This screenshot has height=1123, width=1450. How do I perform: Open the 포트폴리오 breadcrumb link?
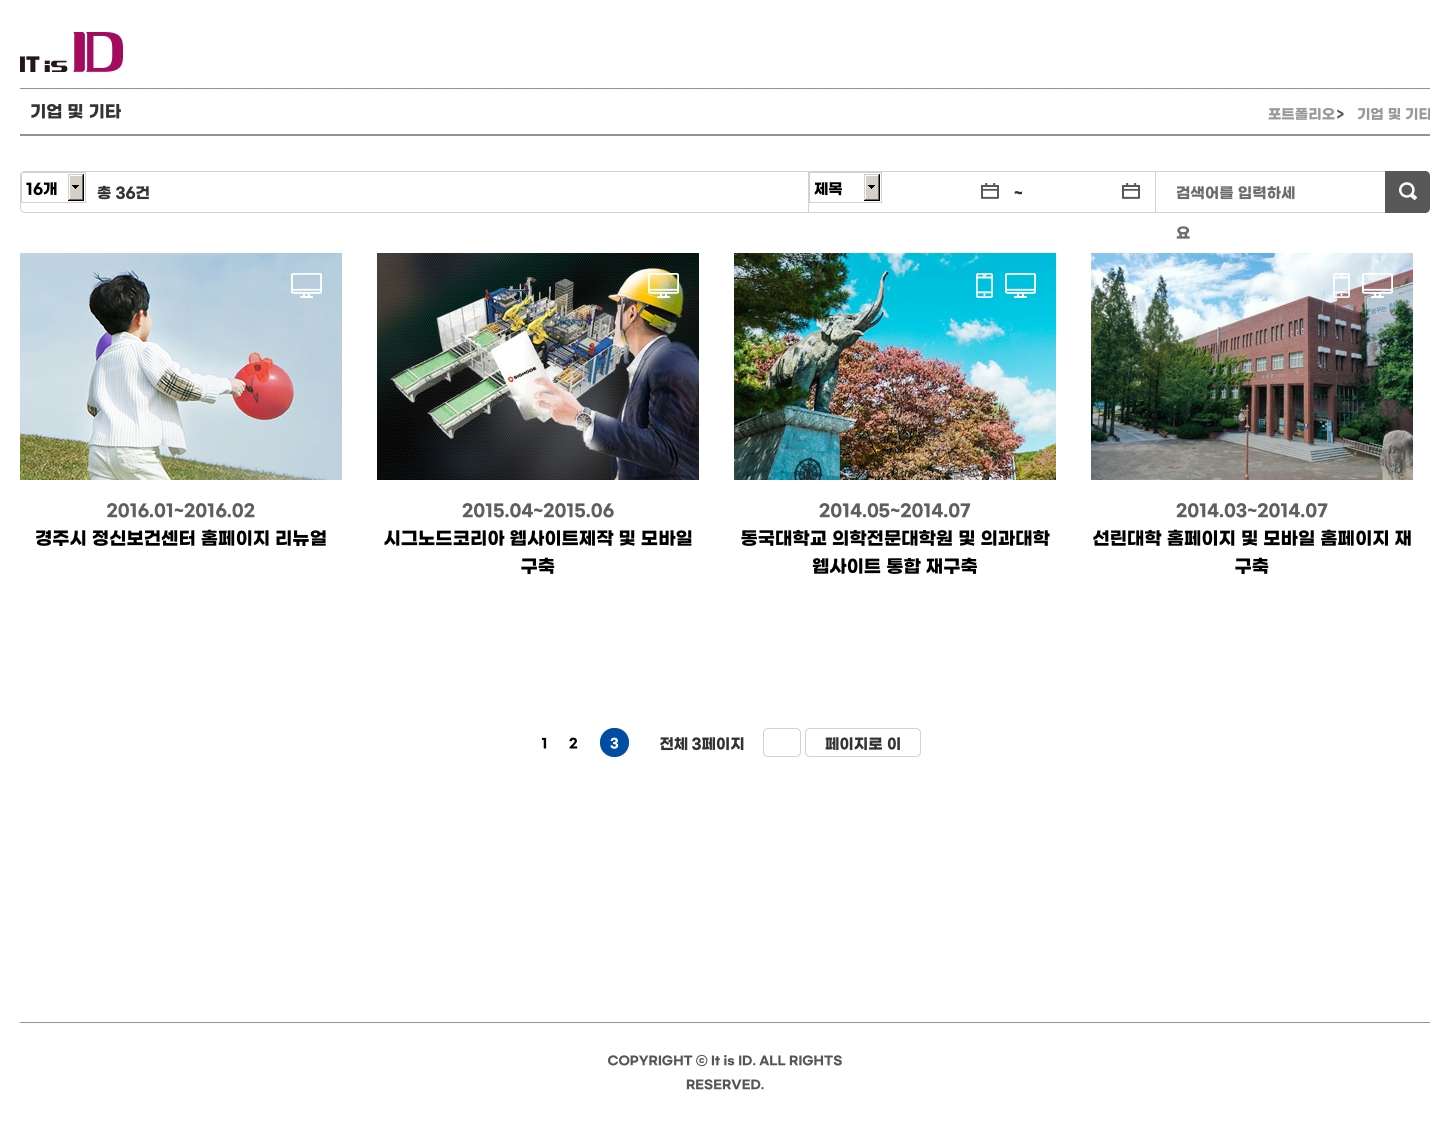1304,114
